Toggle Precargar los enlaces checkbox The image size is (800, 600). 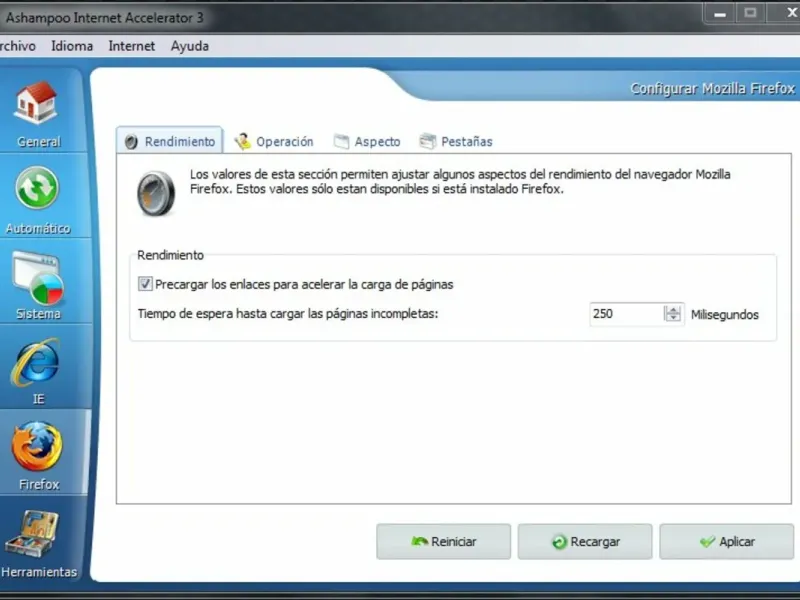(x=145, y=284)
